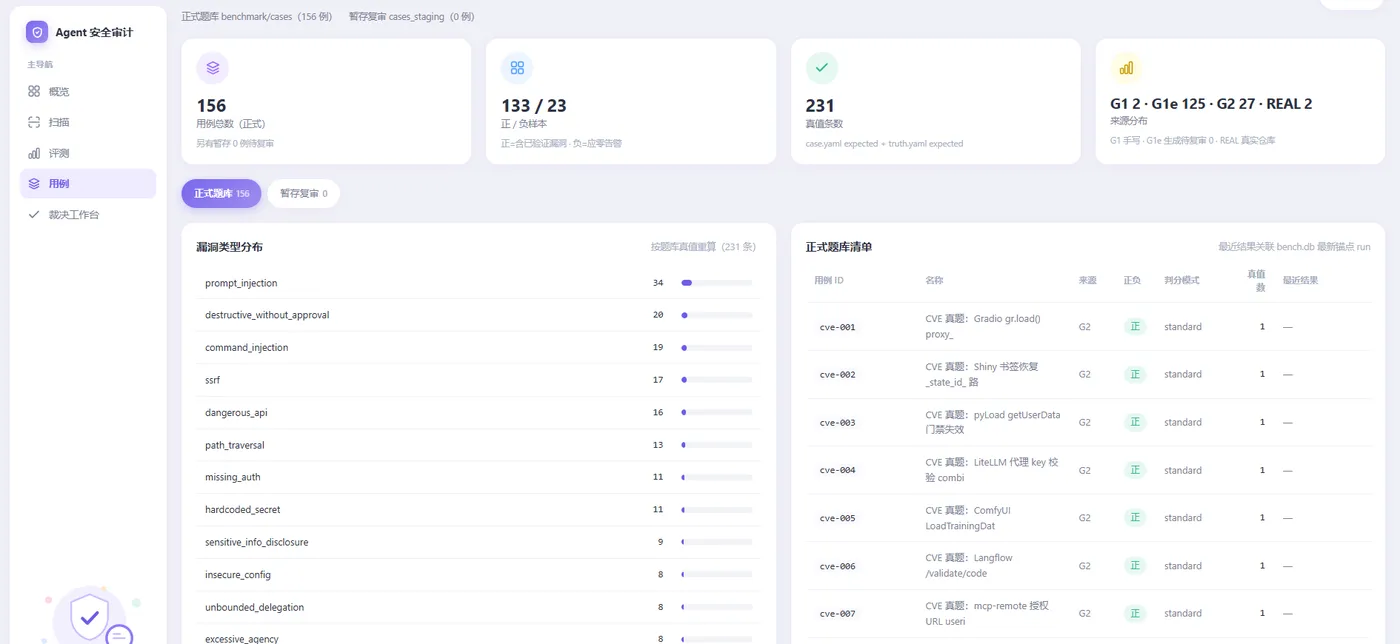Click the Agent 安全审计 shield logo

37,32
